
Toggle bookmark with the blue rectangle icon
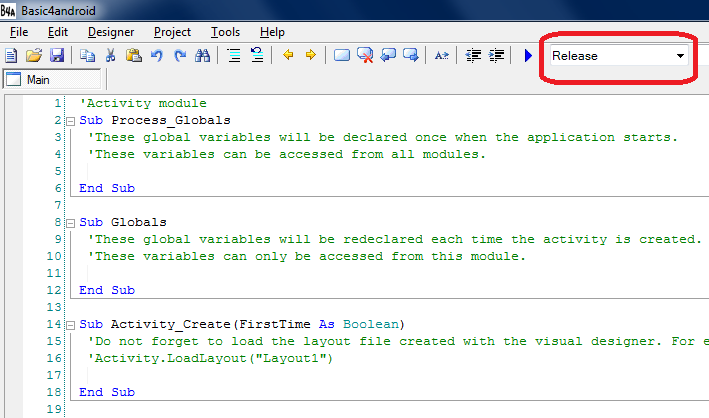click(x=342, y=56)
